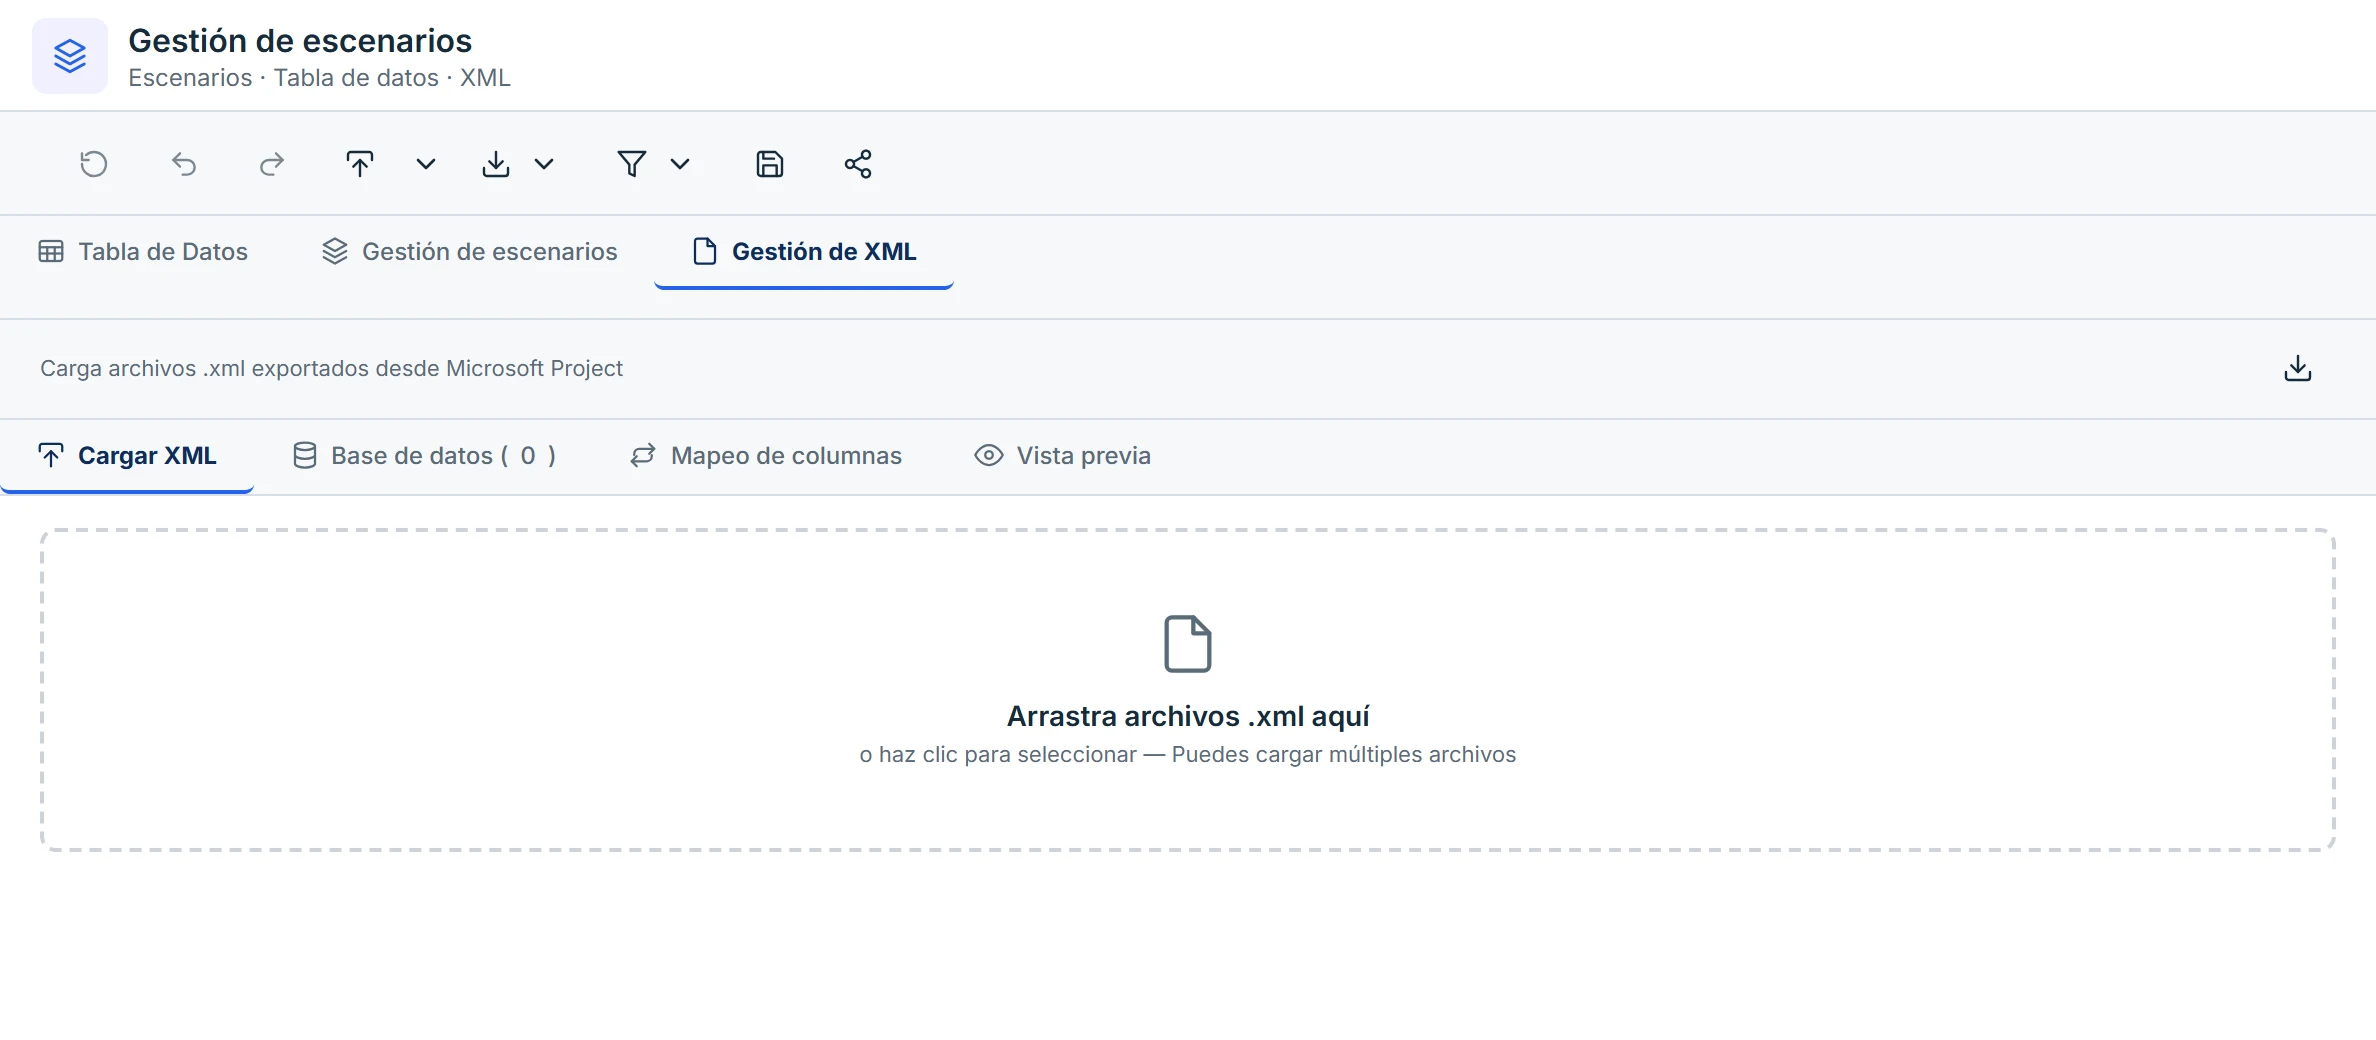
Task: Save using the floppy disk icon
Action: 770,164
